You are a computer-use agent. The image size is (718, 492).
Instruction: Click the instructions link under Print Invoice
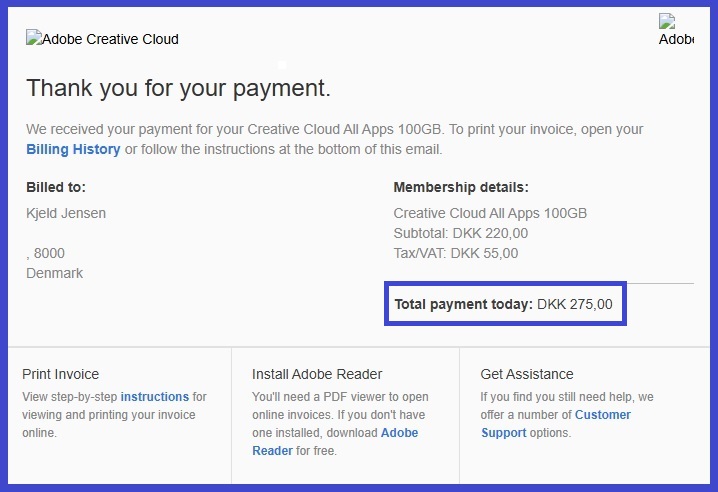coord(154,397)
